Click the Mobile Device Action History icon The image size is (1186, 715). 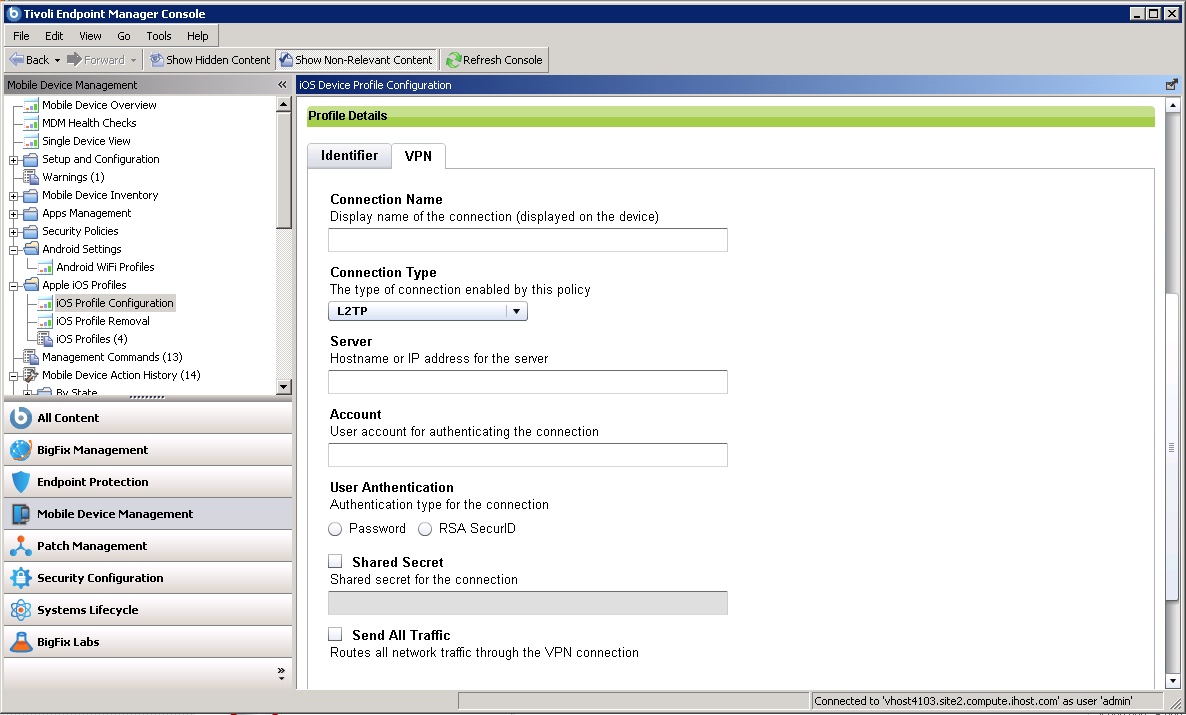click(x=31, y=375)
